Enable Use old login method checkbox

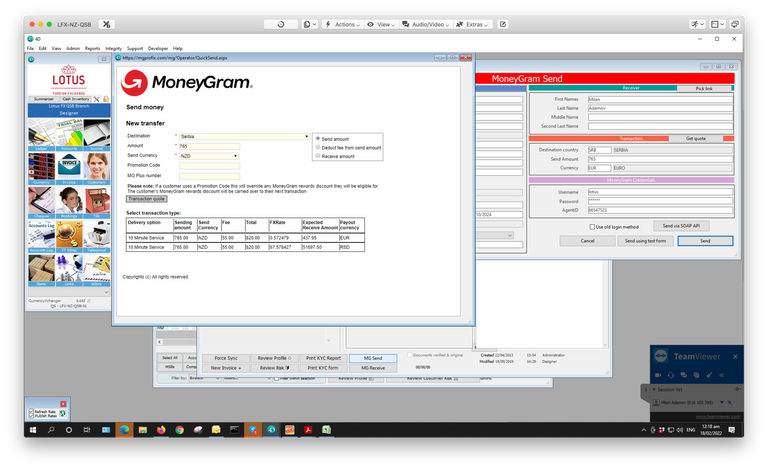(x=592, y=227)
